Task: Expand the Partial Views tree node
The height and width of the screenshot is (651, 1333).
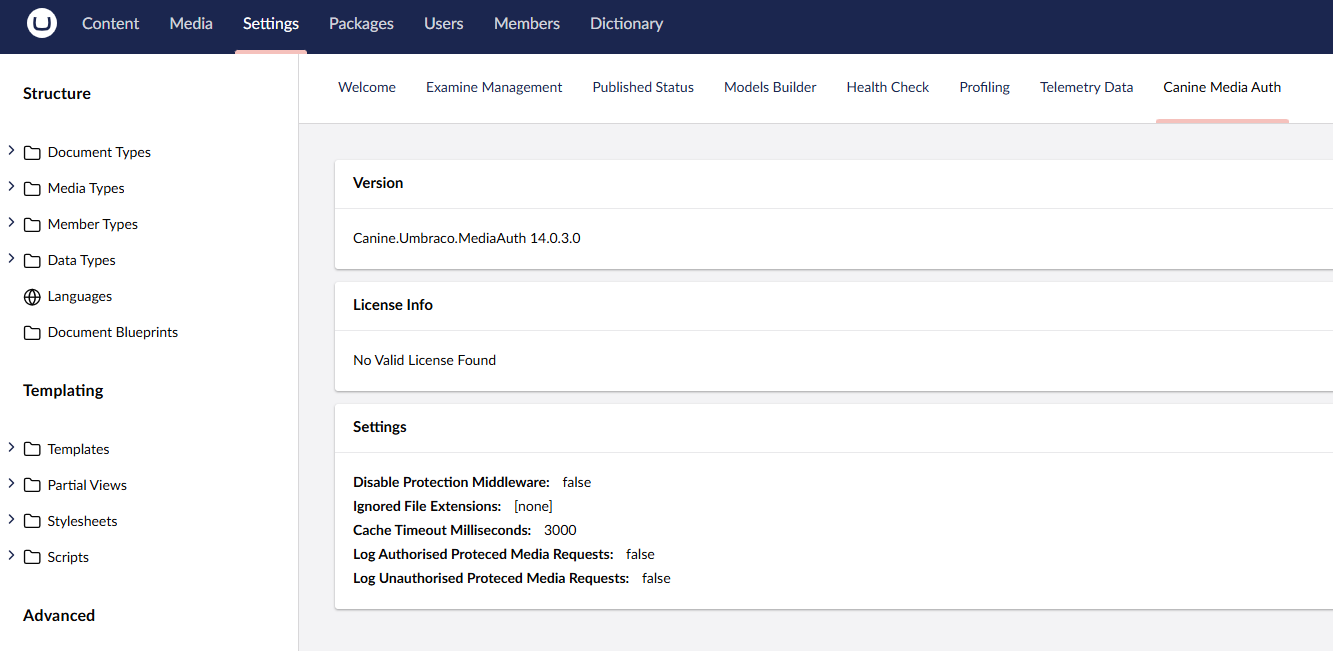Action: [x=11, y=484]
